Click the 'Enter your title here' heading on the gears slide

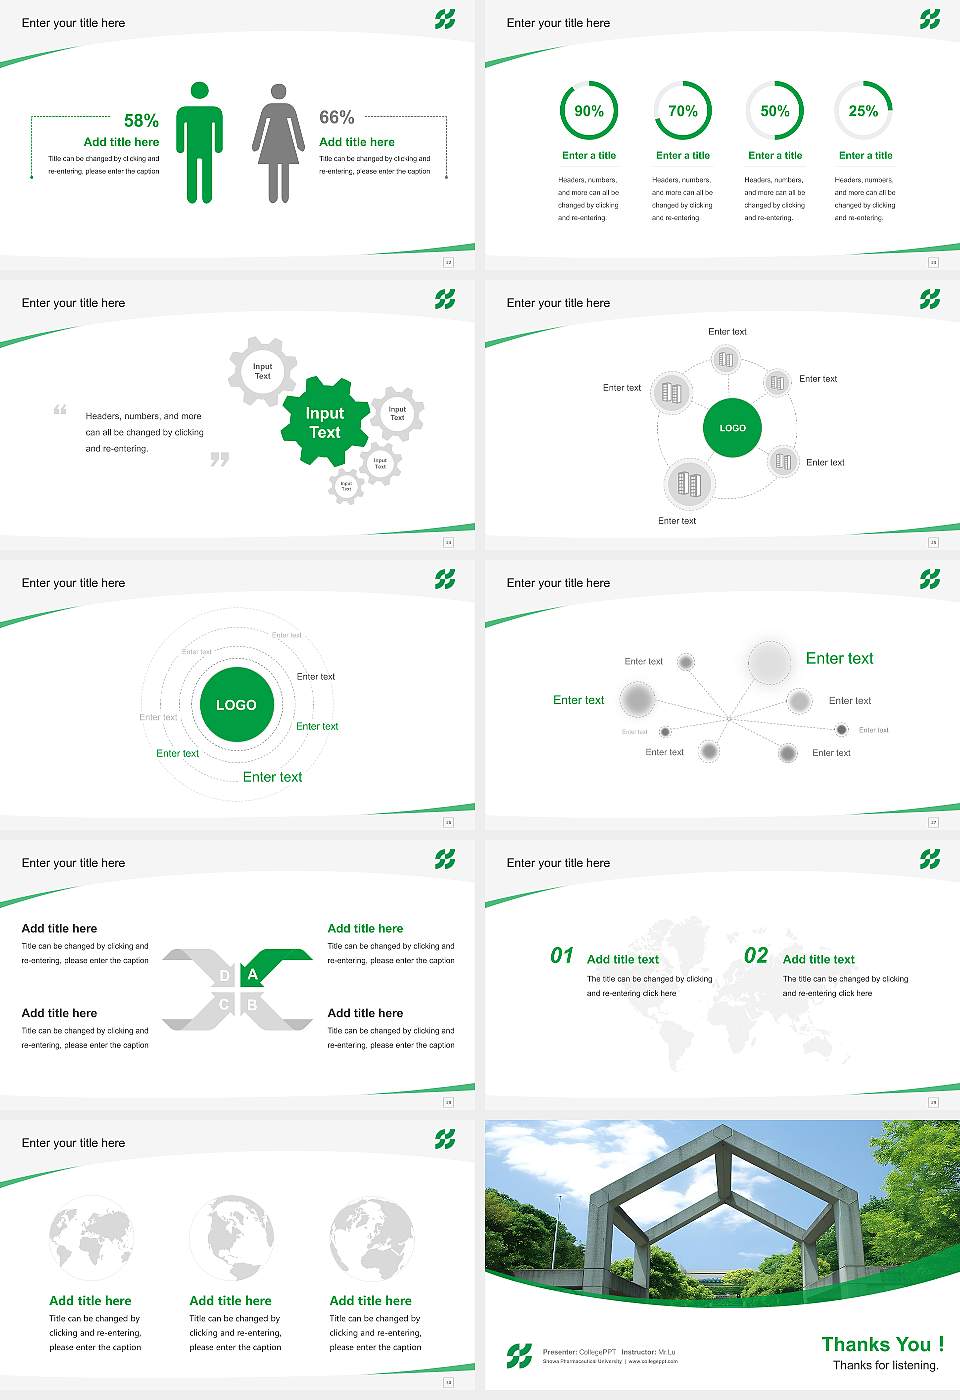pyautogui.click(x=74, y=303)
